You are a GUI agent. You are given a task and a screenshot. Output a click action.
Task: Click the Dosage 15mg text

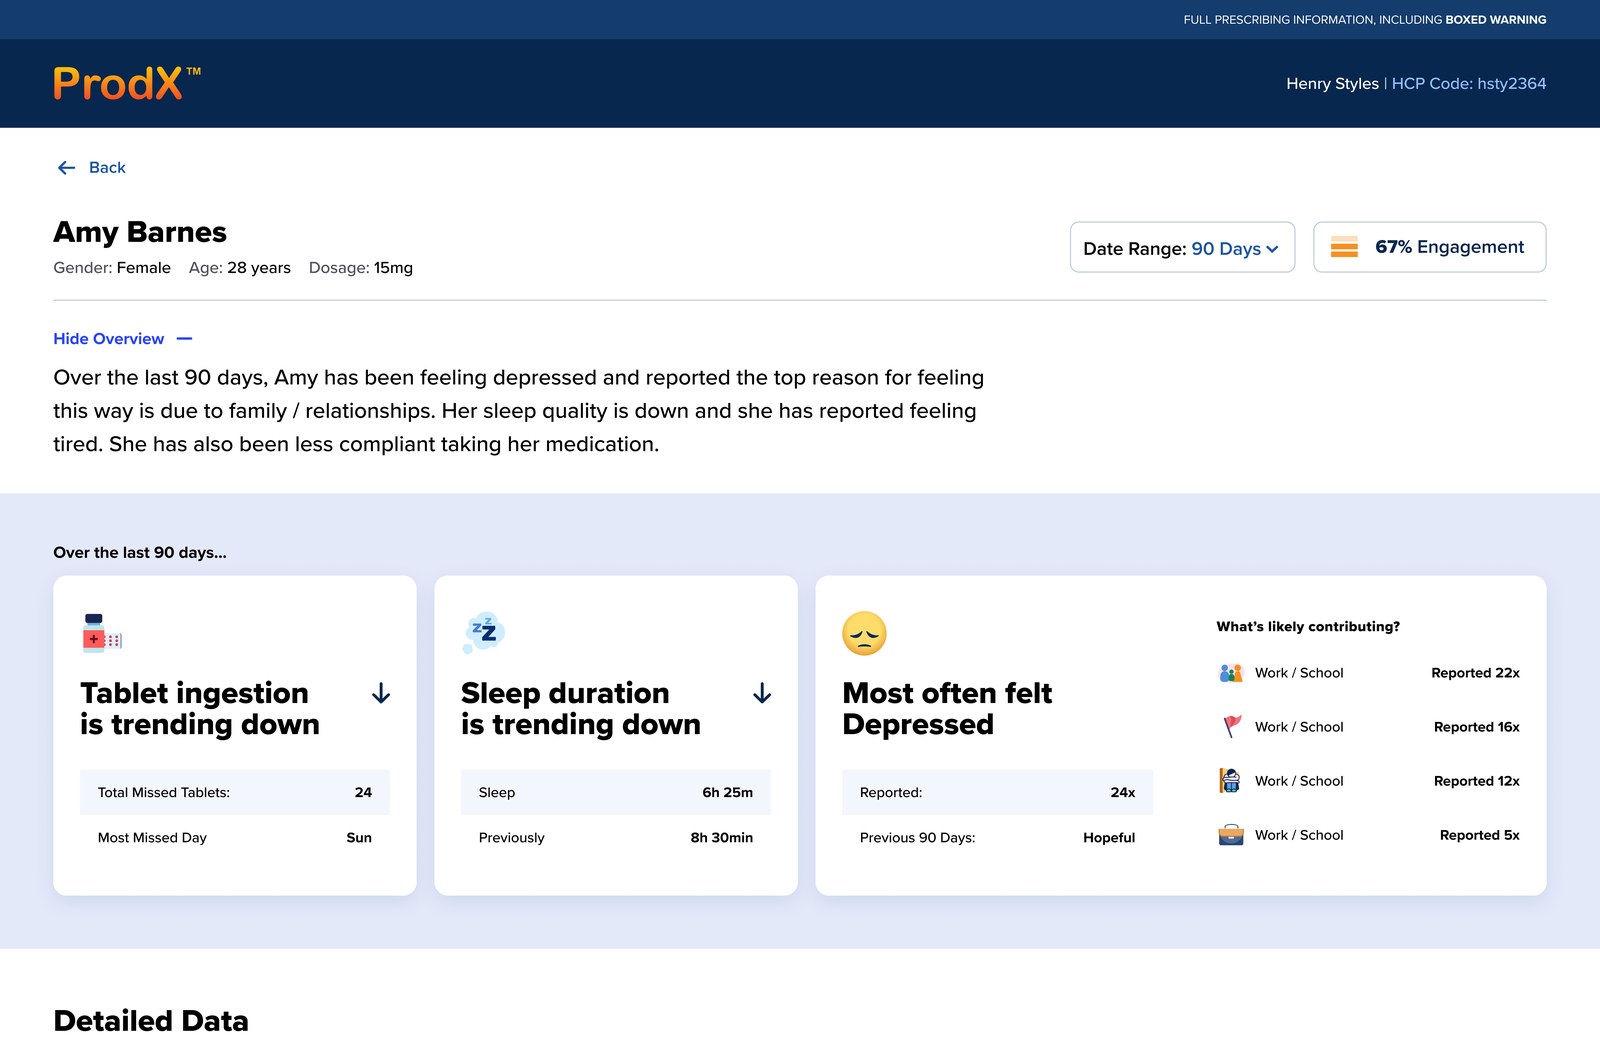point(361,268)
